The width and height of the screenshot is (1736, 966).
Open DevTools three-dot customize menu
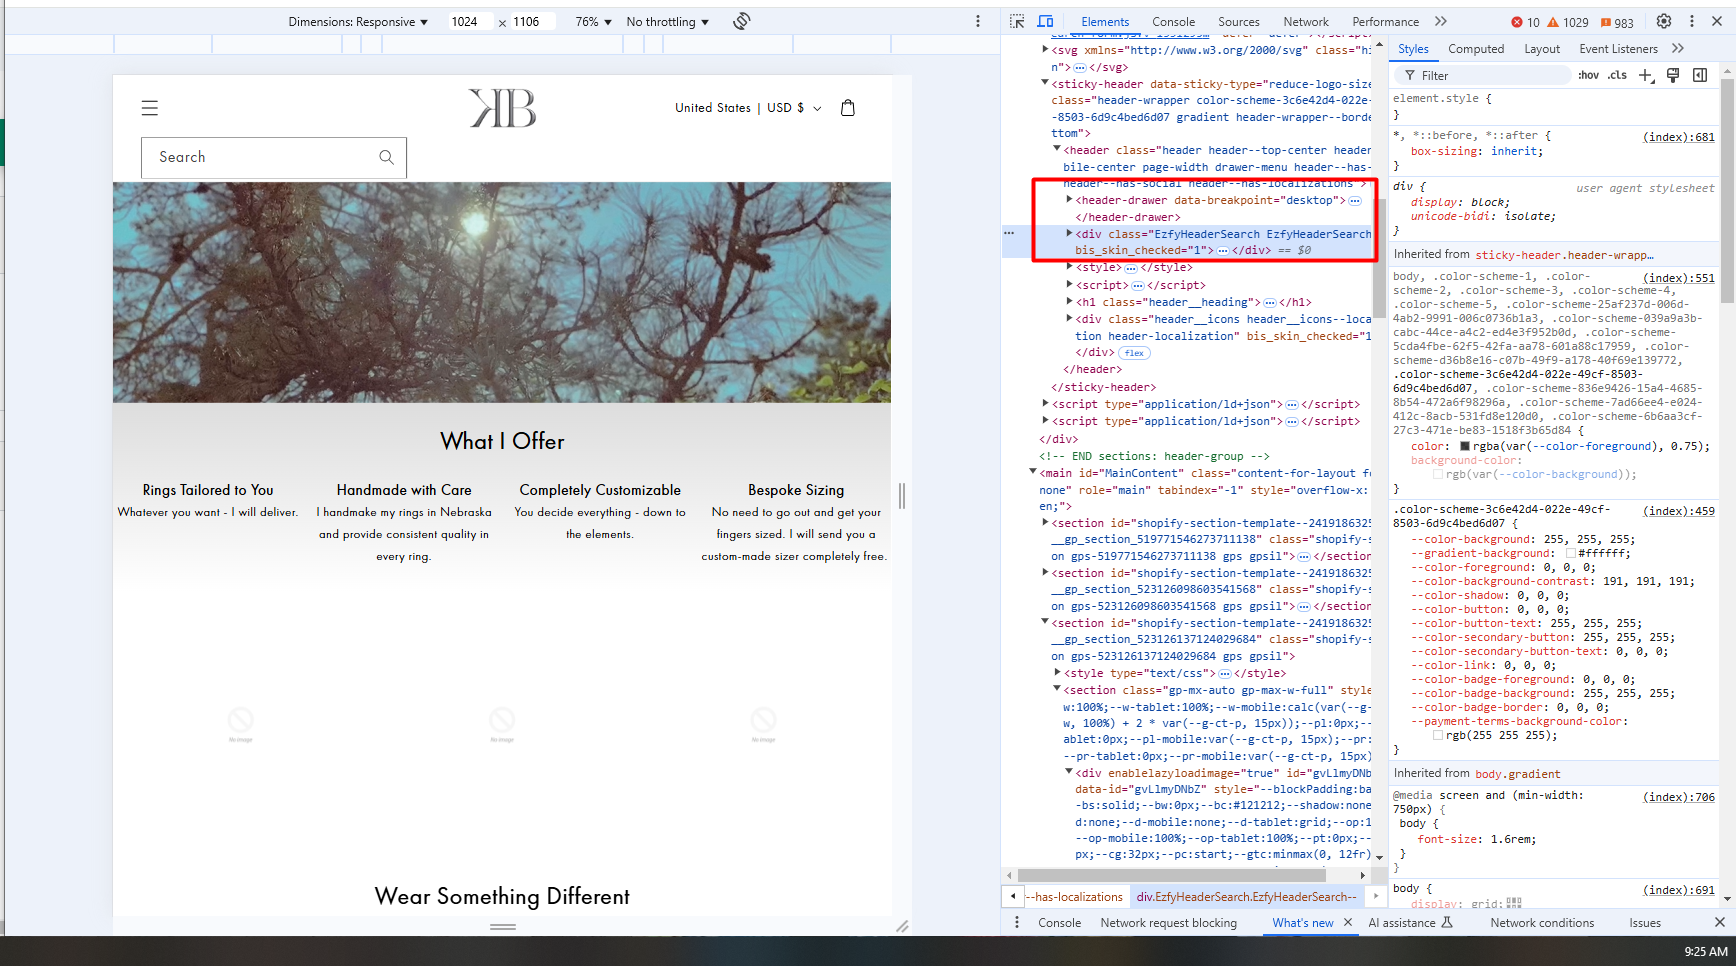[x=1692, y=21]
